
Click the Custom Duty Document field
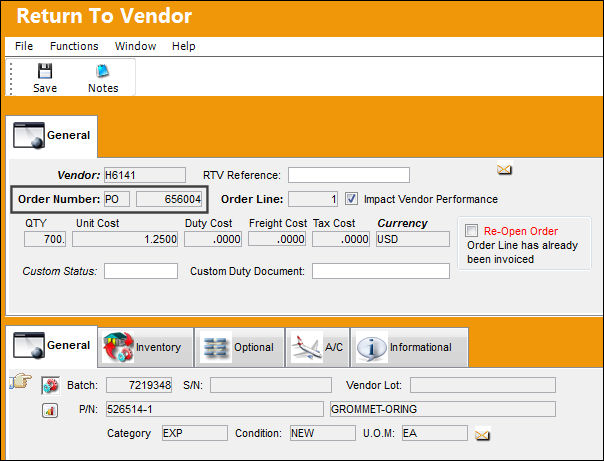coord(381,271)
